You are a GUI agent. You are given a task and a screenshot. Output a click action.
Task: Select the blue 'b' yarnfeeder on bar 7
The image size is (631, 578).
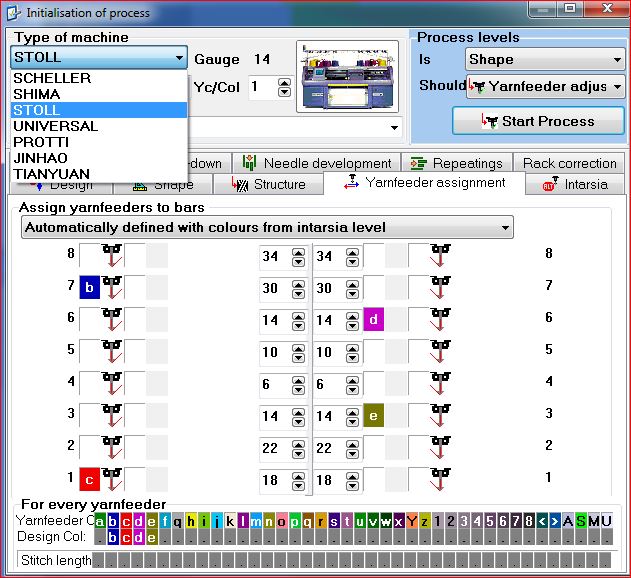[x=90, y=289]
